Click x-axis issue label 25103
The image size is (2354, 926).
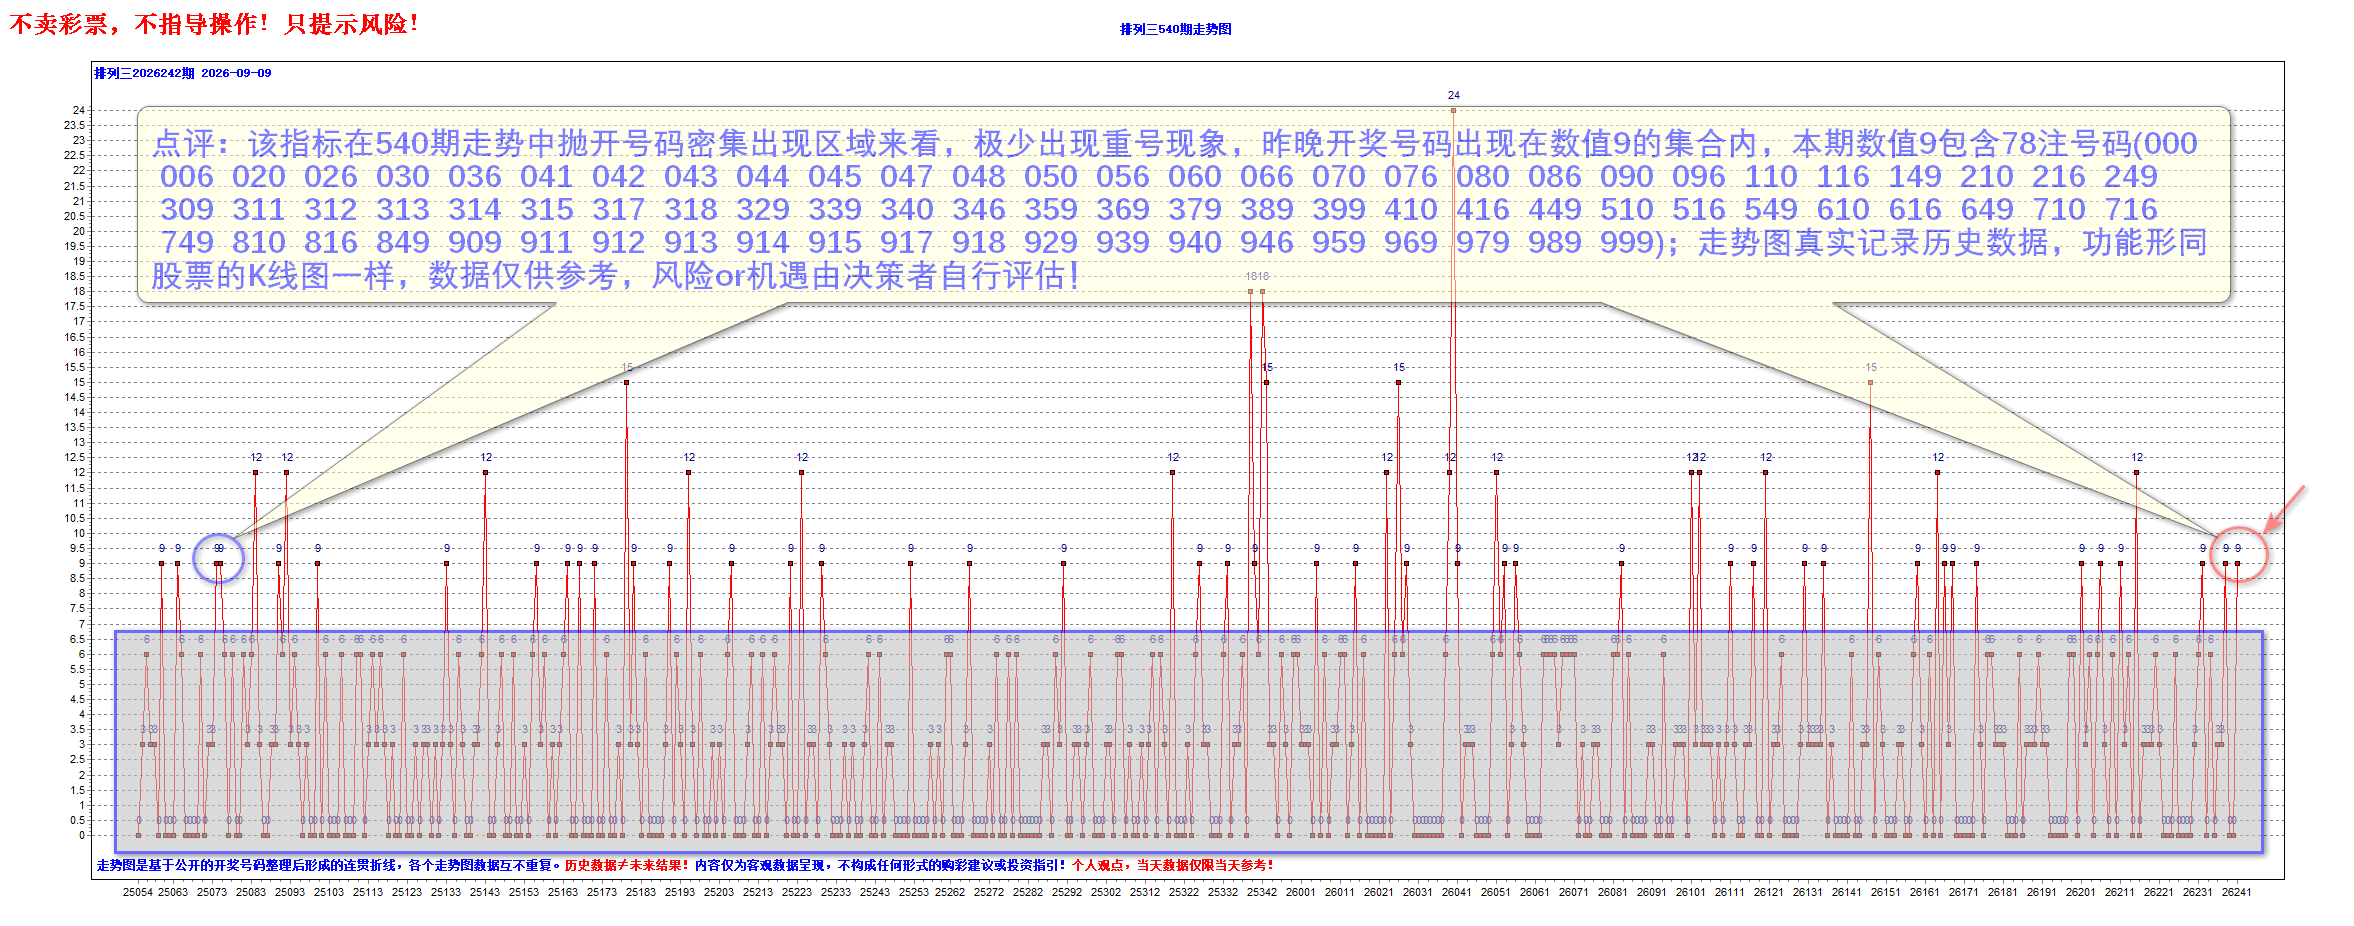point(329,892)
